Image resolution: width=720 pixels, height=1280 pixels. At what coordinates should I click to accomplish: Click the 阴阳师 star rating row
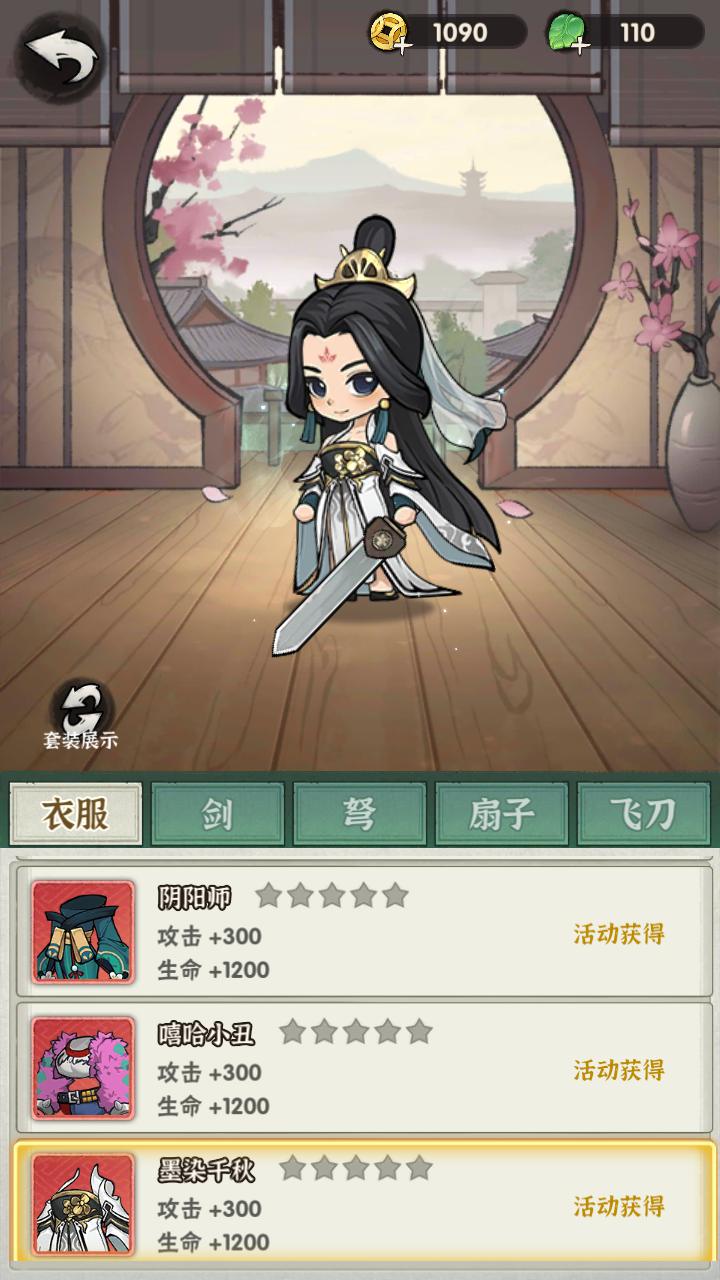tap(332, 895)
